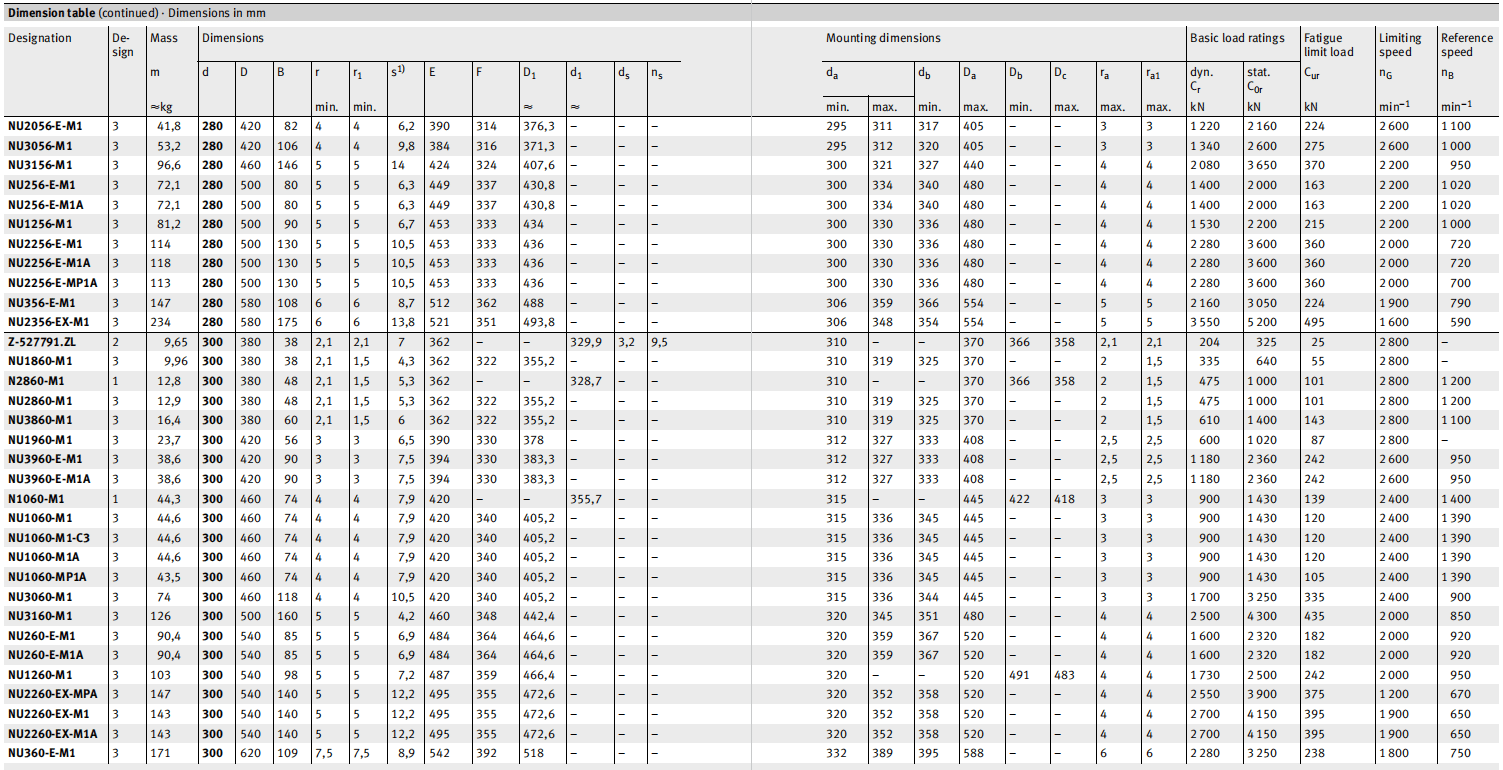
Task: Click mass value 53,2
Action: point(168,146)
